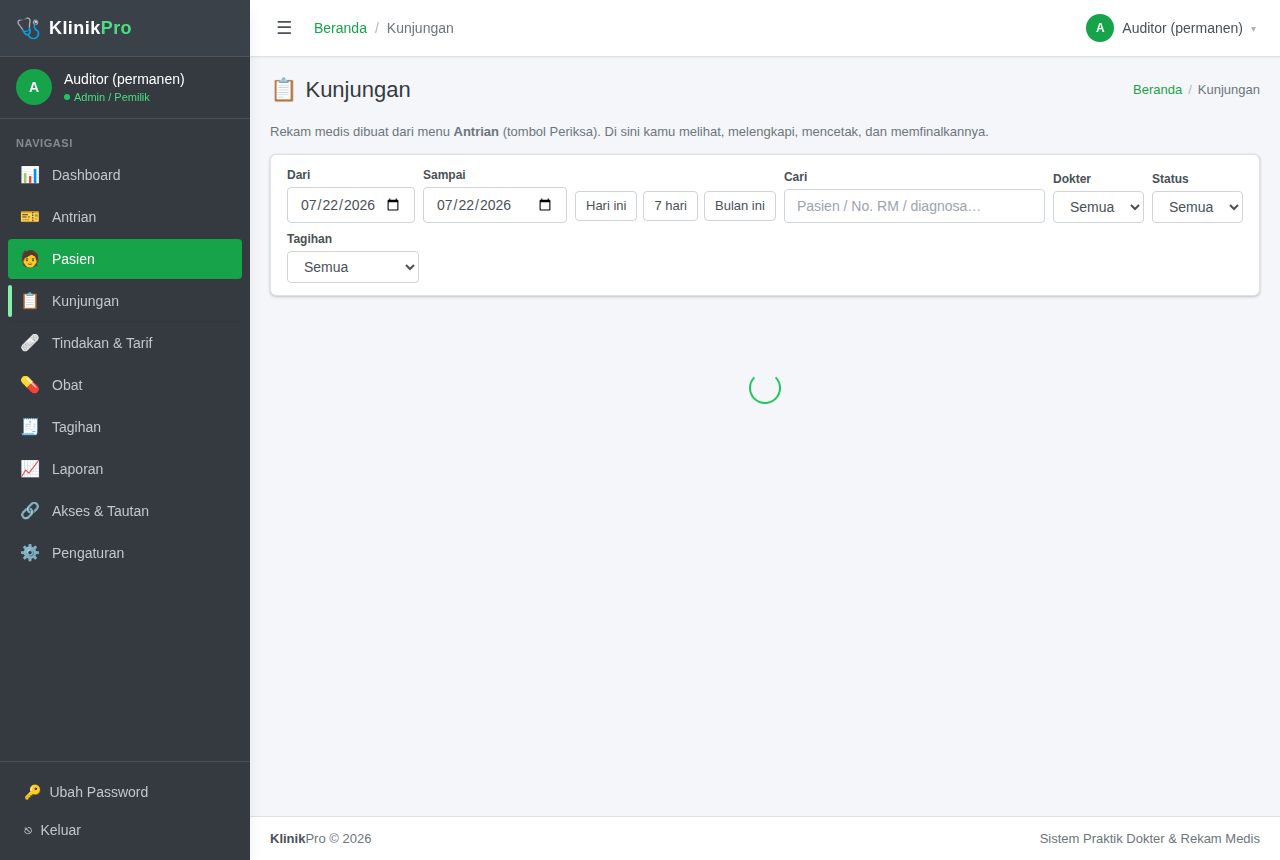Open the Dashboard chart icon in the sidebar

coord(30,175)
